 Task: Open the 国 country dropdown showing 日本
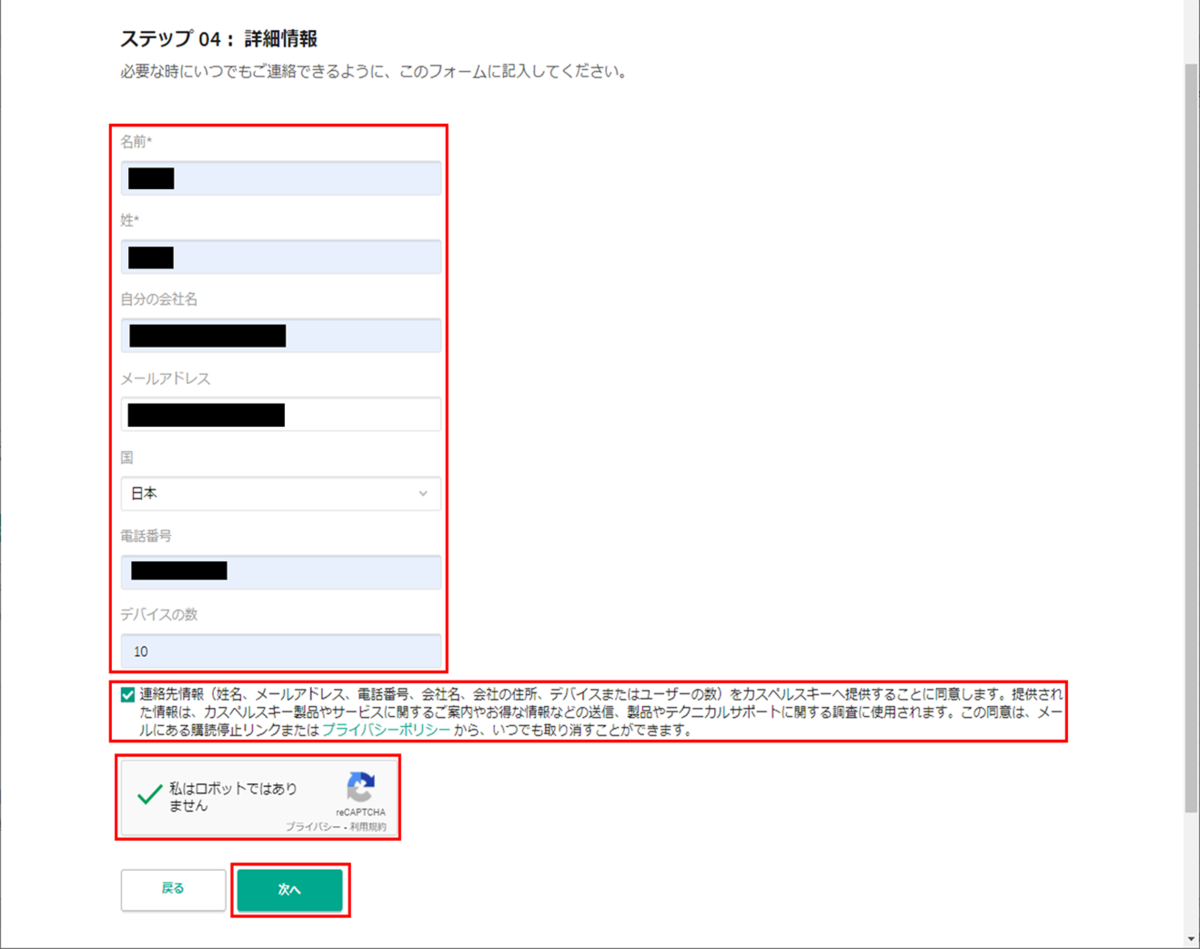280,493
